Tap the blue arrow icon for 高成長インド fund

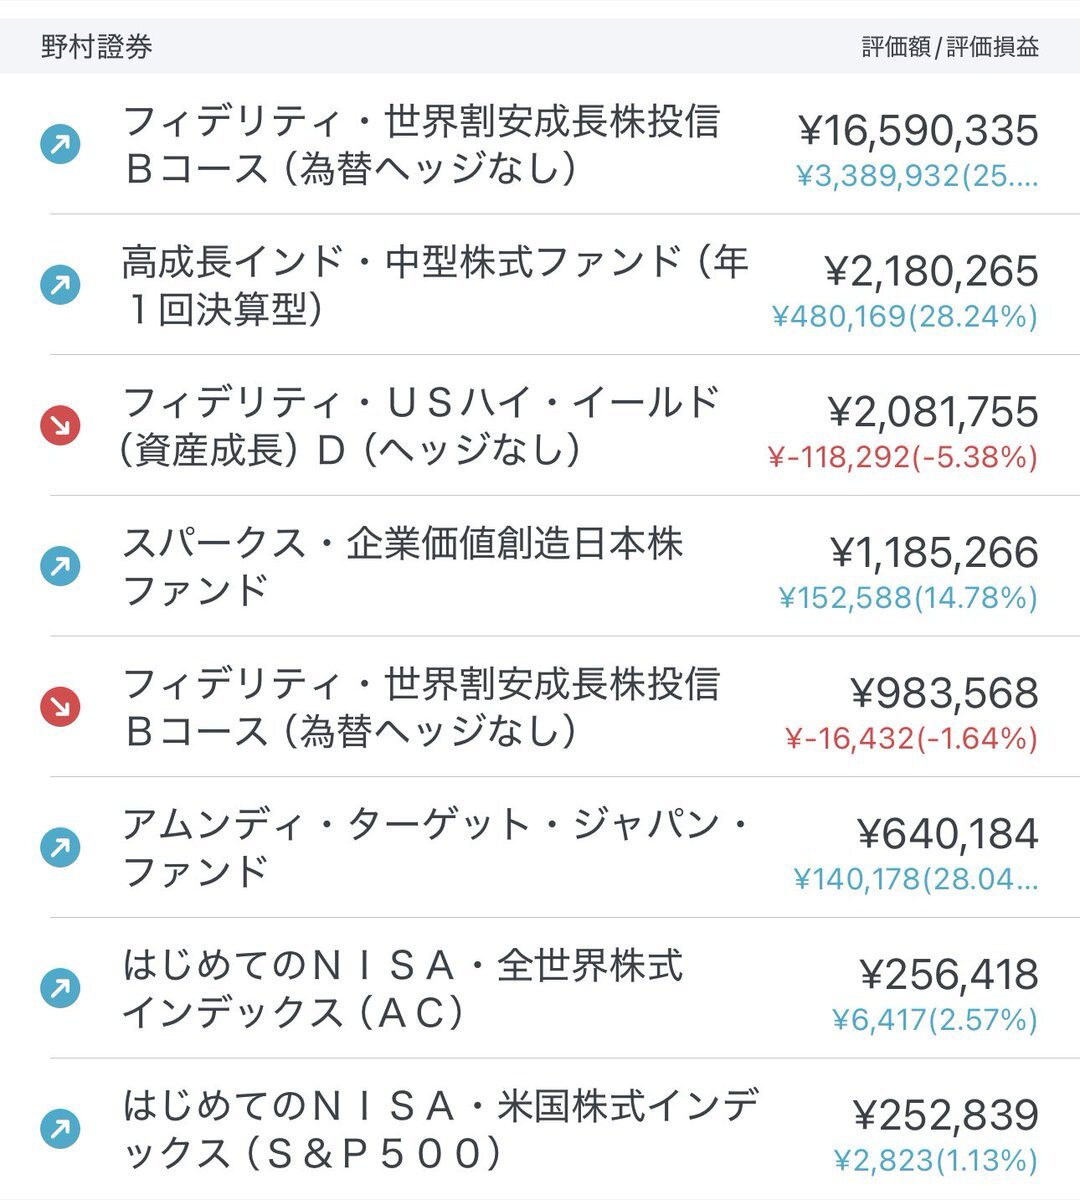(x=60, y=285)
